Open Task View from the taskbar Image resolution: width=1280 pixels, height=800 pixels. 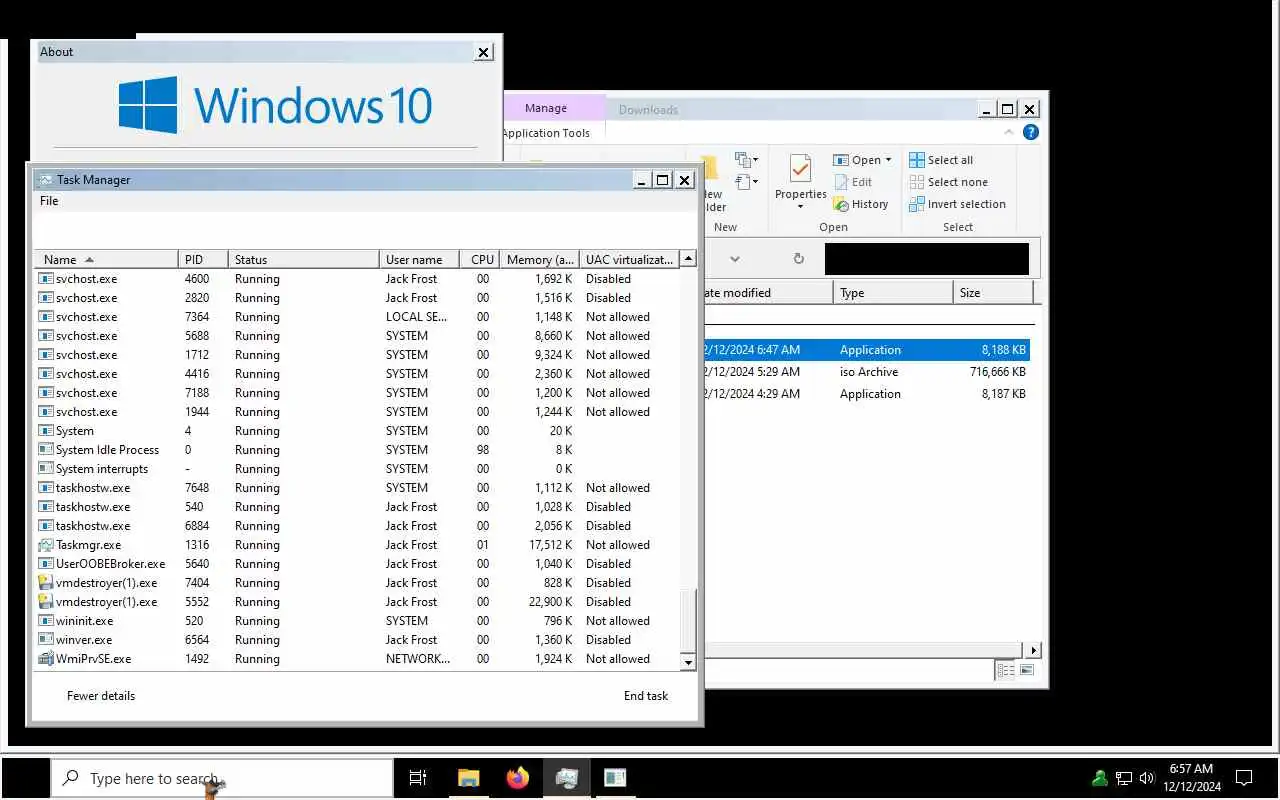(418, 778)
